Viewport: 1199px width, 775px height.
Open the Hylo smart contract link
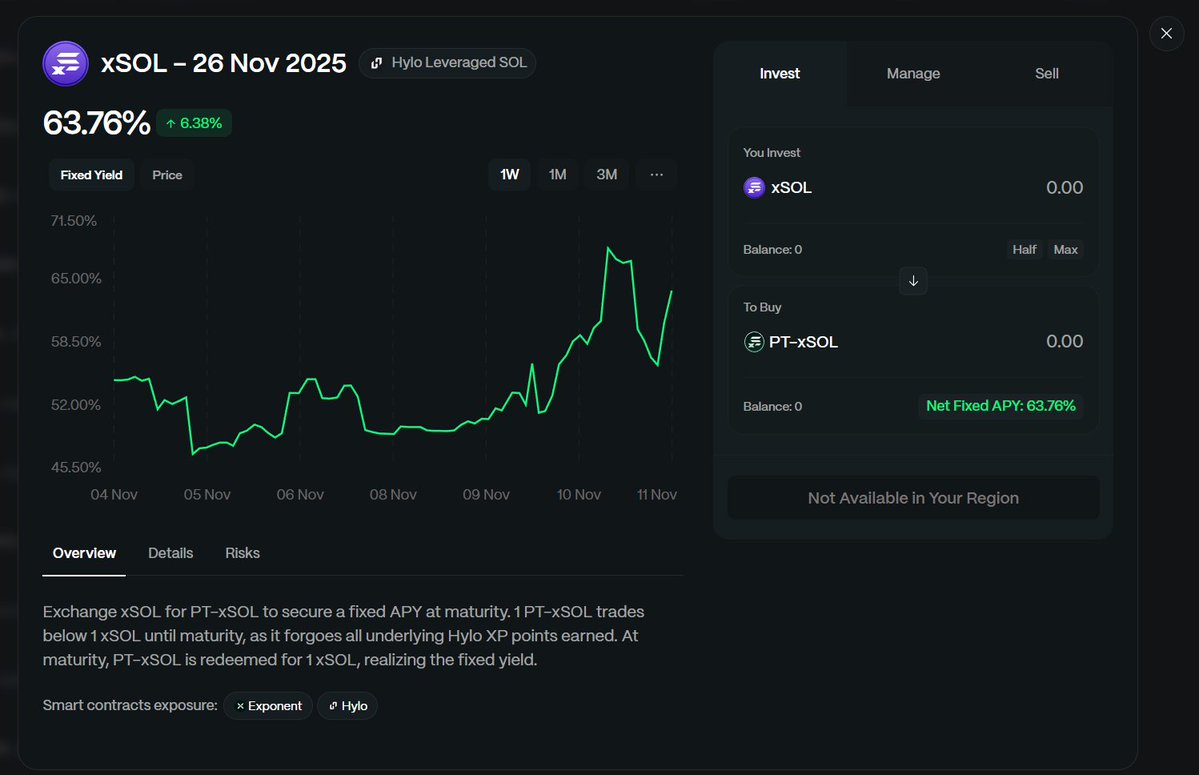coord(347,705)
